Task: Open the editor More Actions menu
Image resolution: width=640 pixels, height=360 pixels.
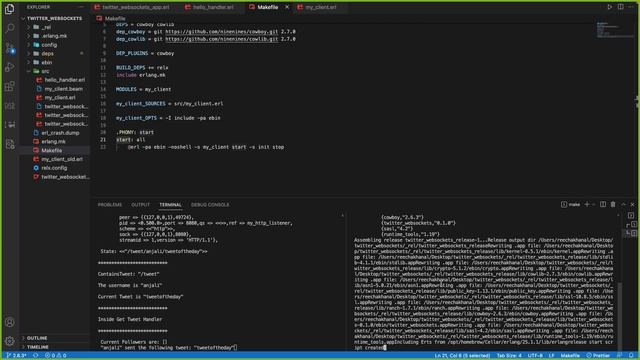Action: [x=631, y=7]
